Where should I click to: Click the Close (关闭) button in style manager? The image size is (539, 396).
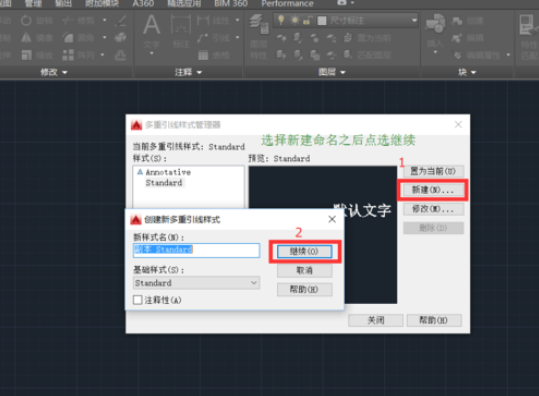click(x=376, y=320)
